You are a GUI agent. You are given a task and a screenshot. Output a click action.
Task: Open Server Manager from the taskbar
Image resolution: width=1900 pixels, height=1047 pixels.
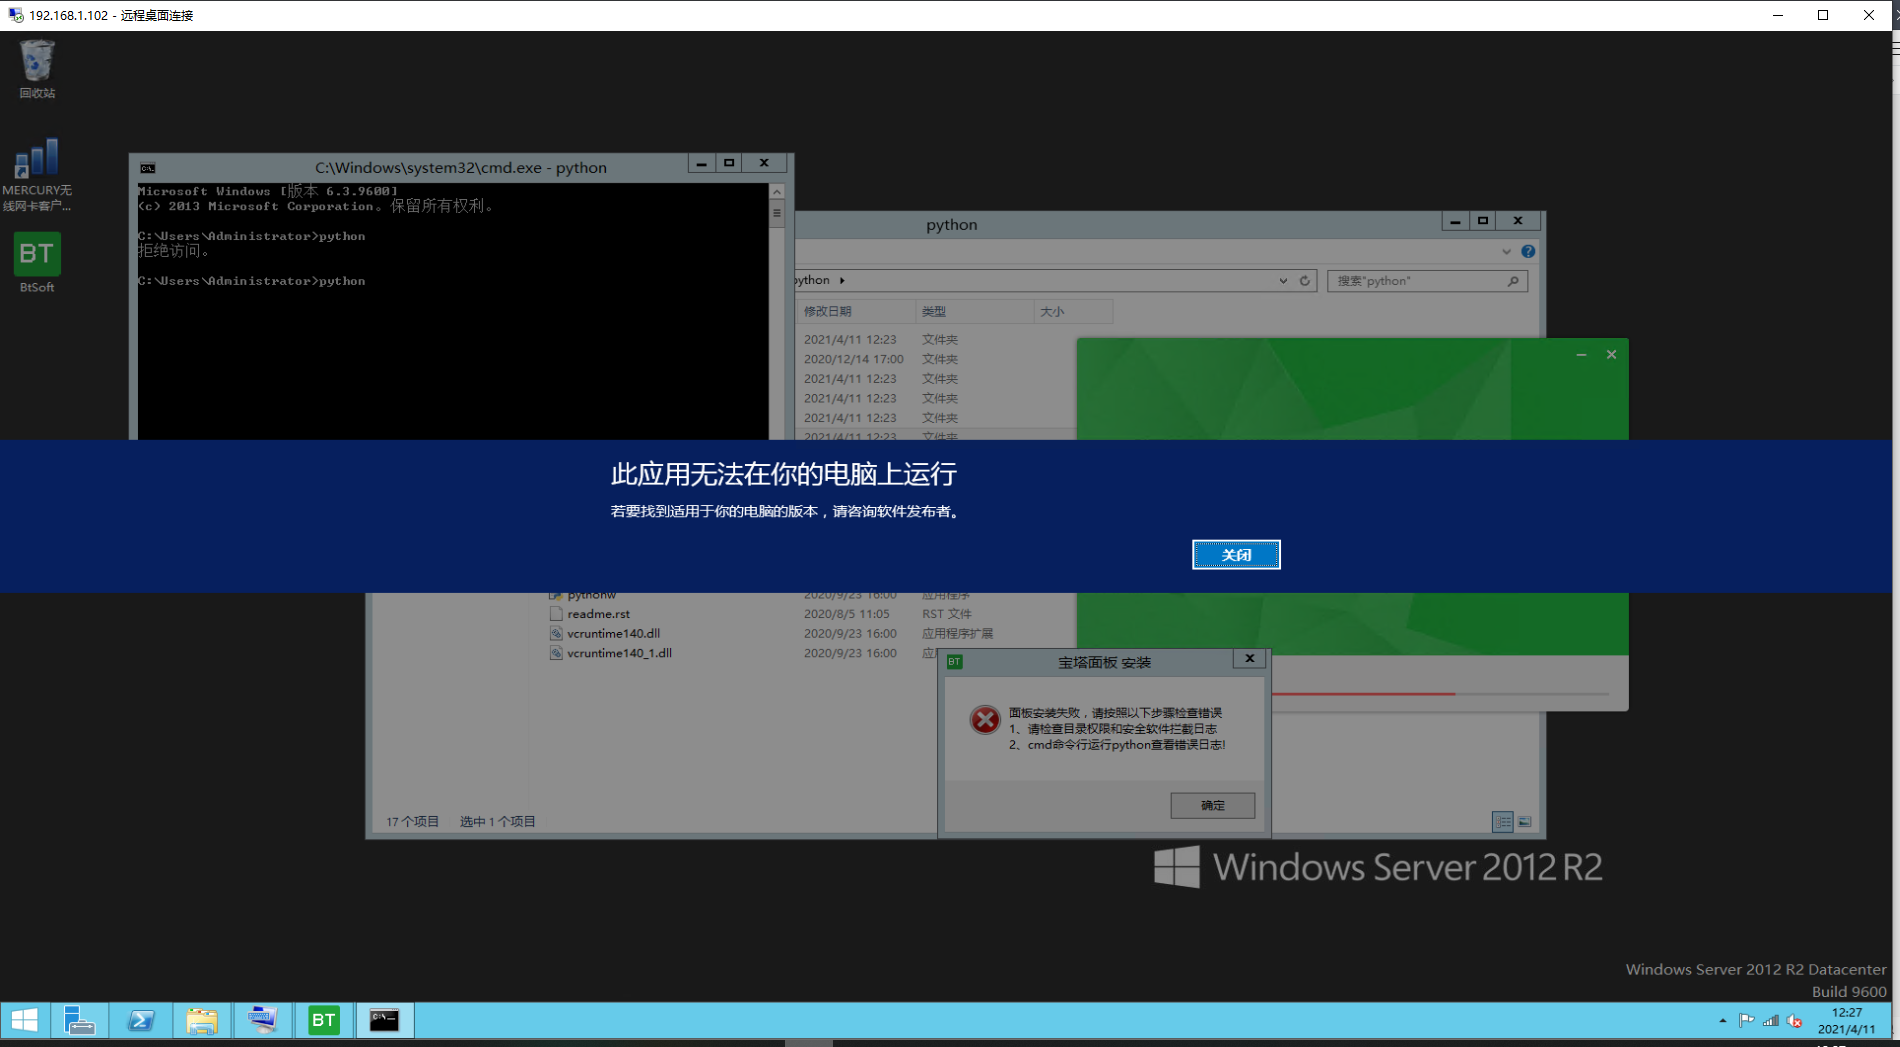(79, 1021)
